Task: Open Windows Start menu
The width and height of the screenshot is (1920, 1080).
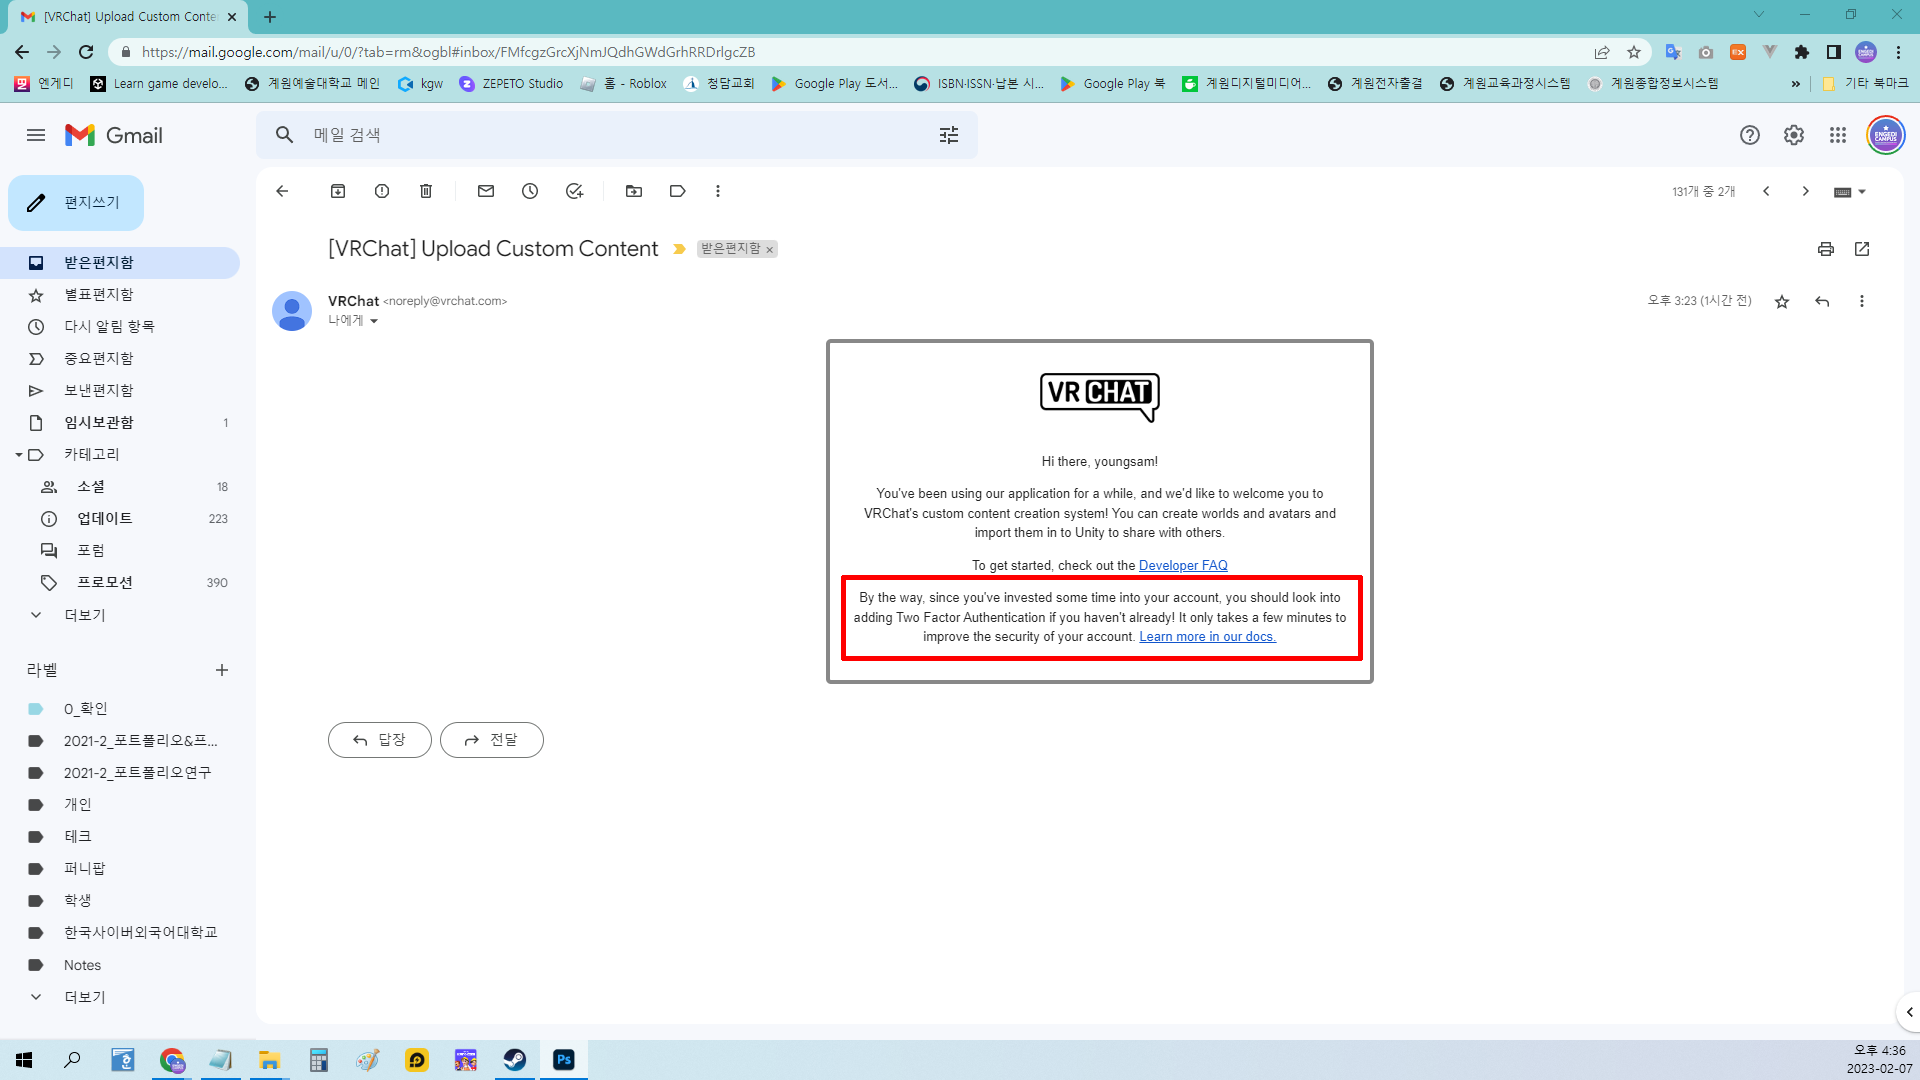Action: 24,1060
